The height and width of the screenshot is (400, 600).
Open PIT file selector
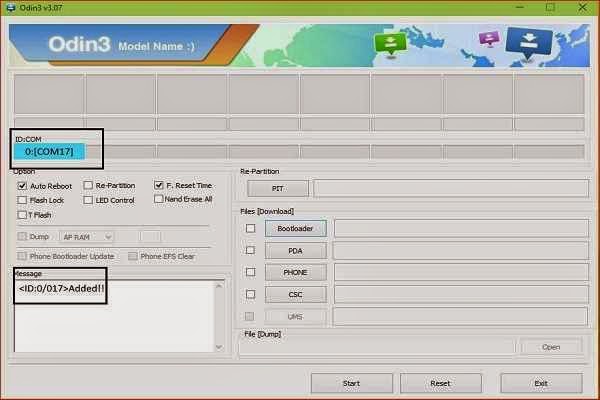277,189
